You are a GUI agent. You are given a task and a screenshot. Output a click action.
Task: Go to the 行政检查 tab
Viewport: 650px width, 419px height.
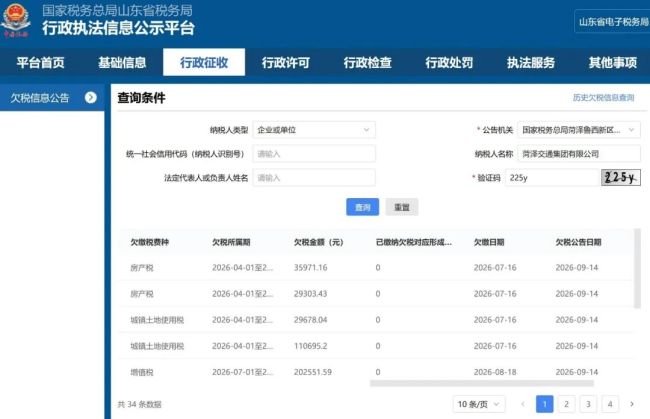(367, 63)
